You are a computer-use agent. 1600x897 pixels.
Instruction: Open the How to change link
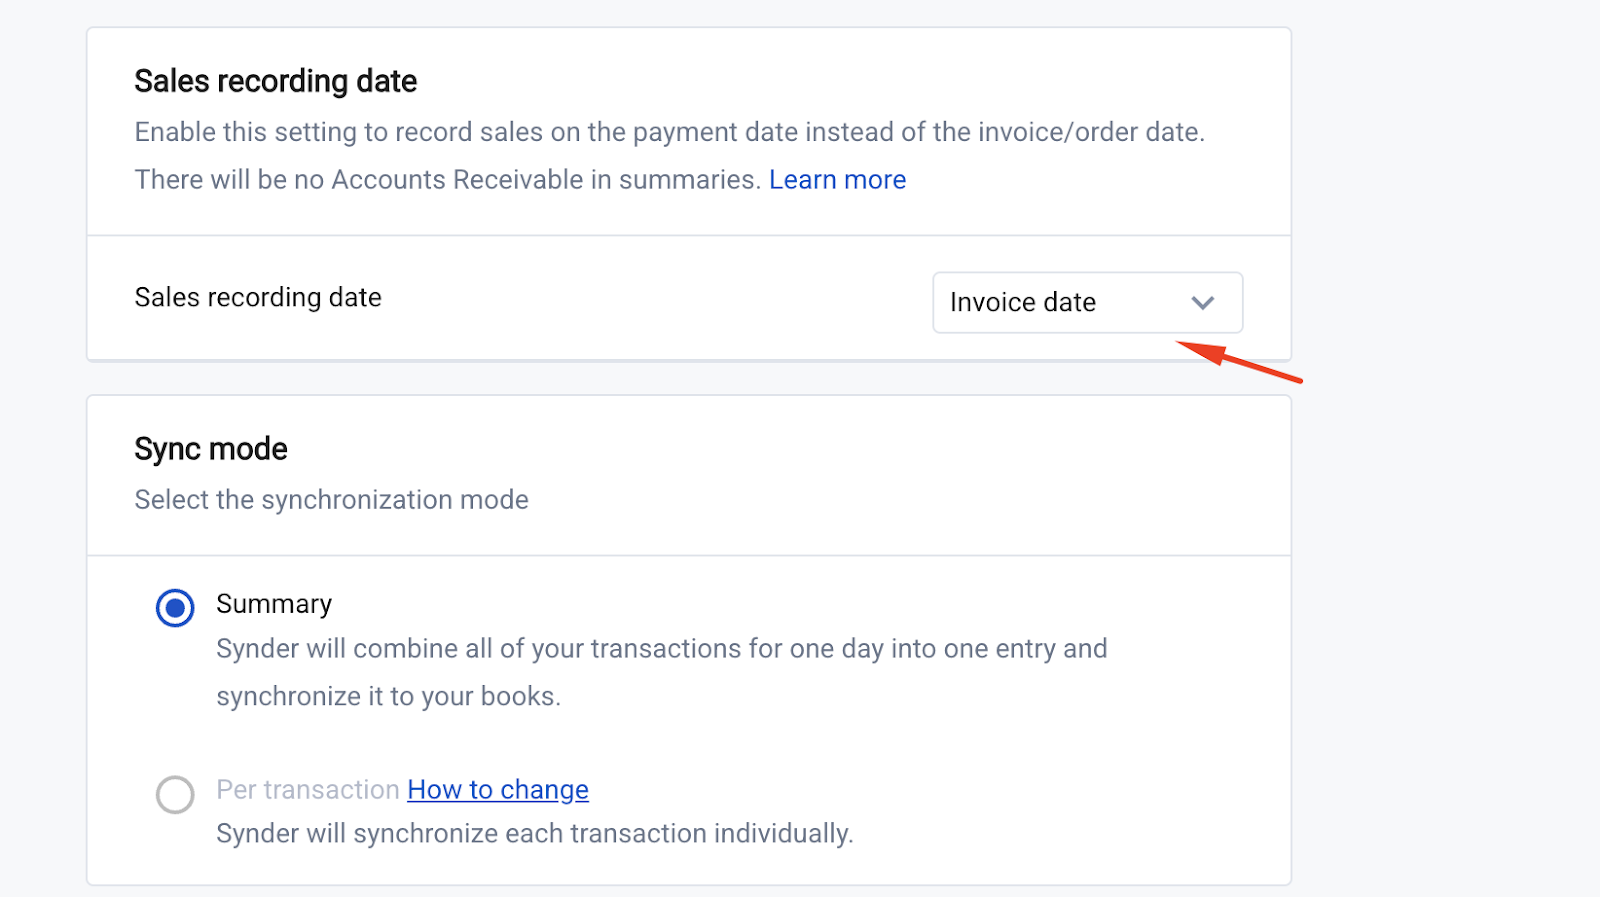pyautogui.click(x=498, y=790)
